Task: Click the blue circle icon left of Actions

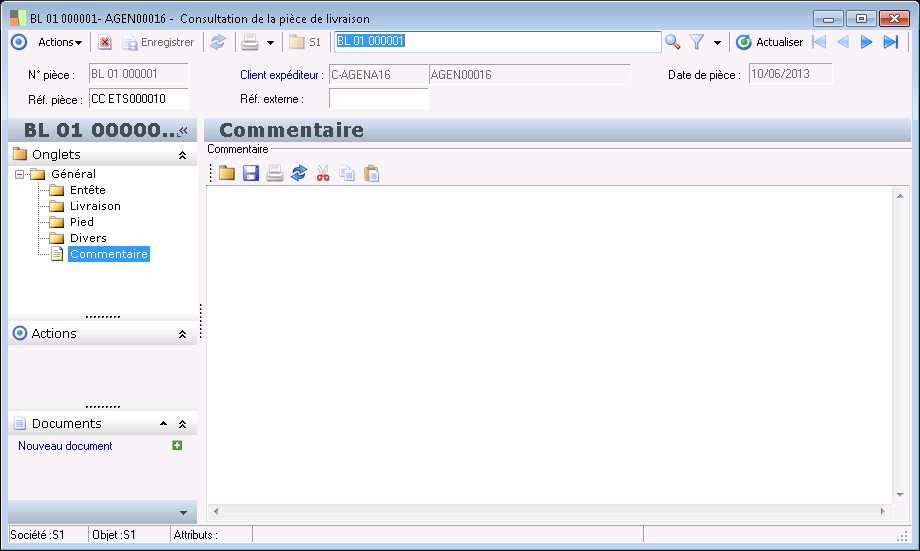Action: 19,42
